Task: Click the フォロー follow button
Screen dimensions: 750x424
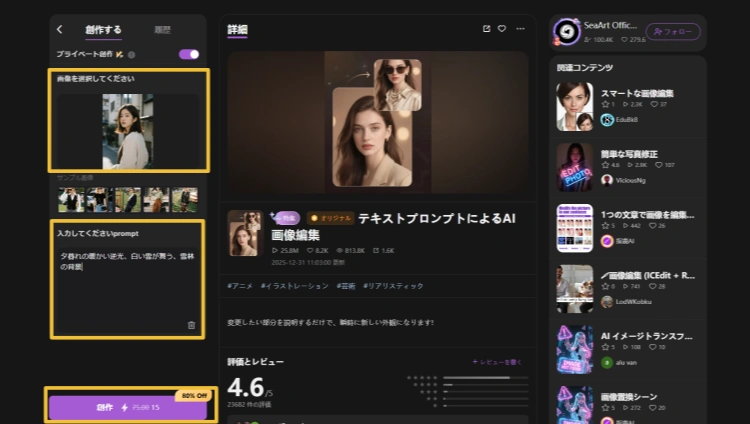Action: coord(673,32)
